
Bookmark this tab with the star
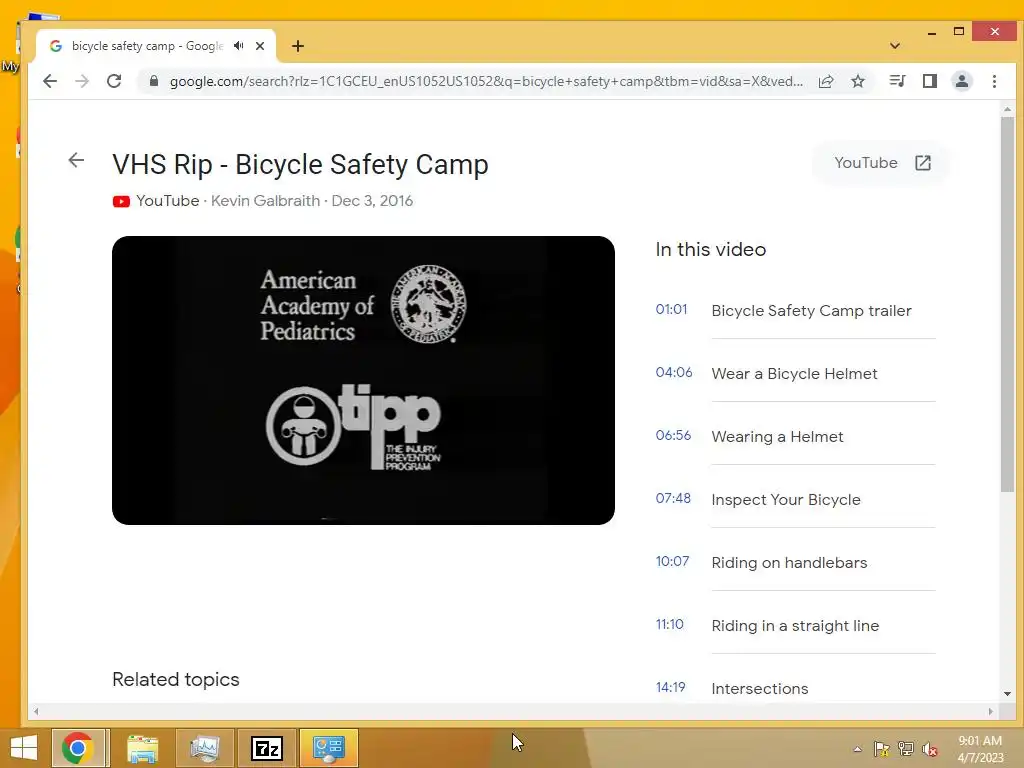pos(858,81)
